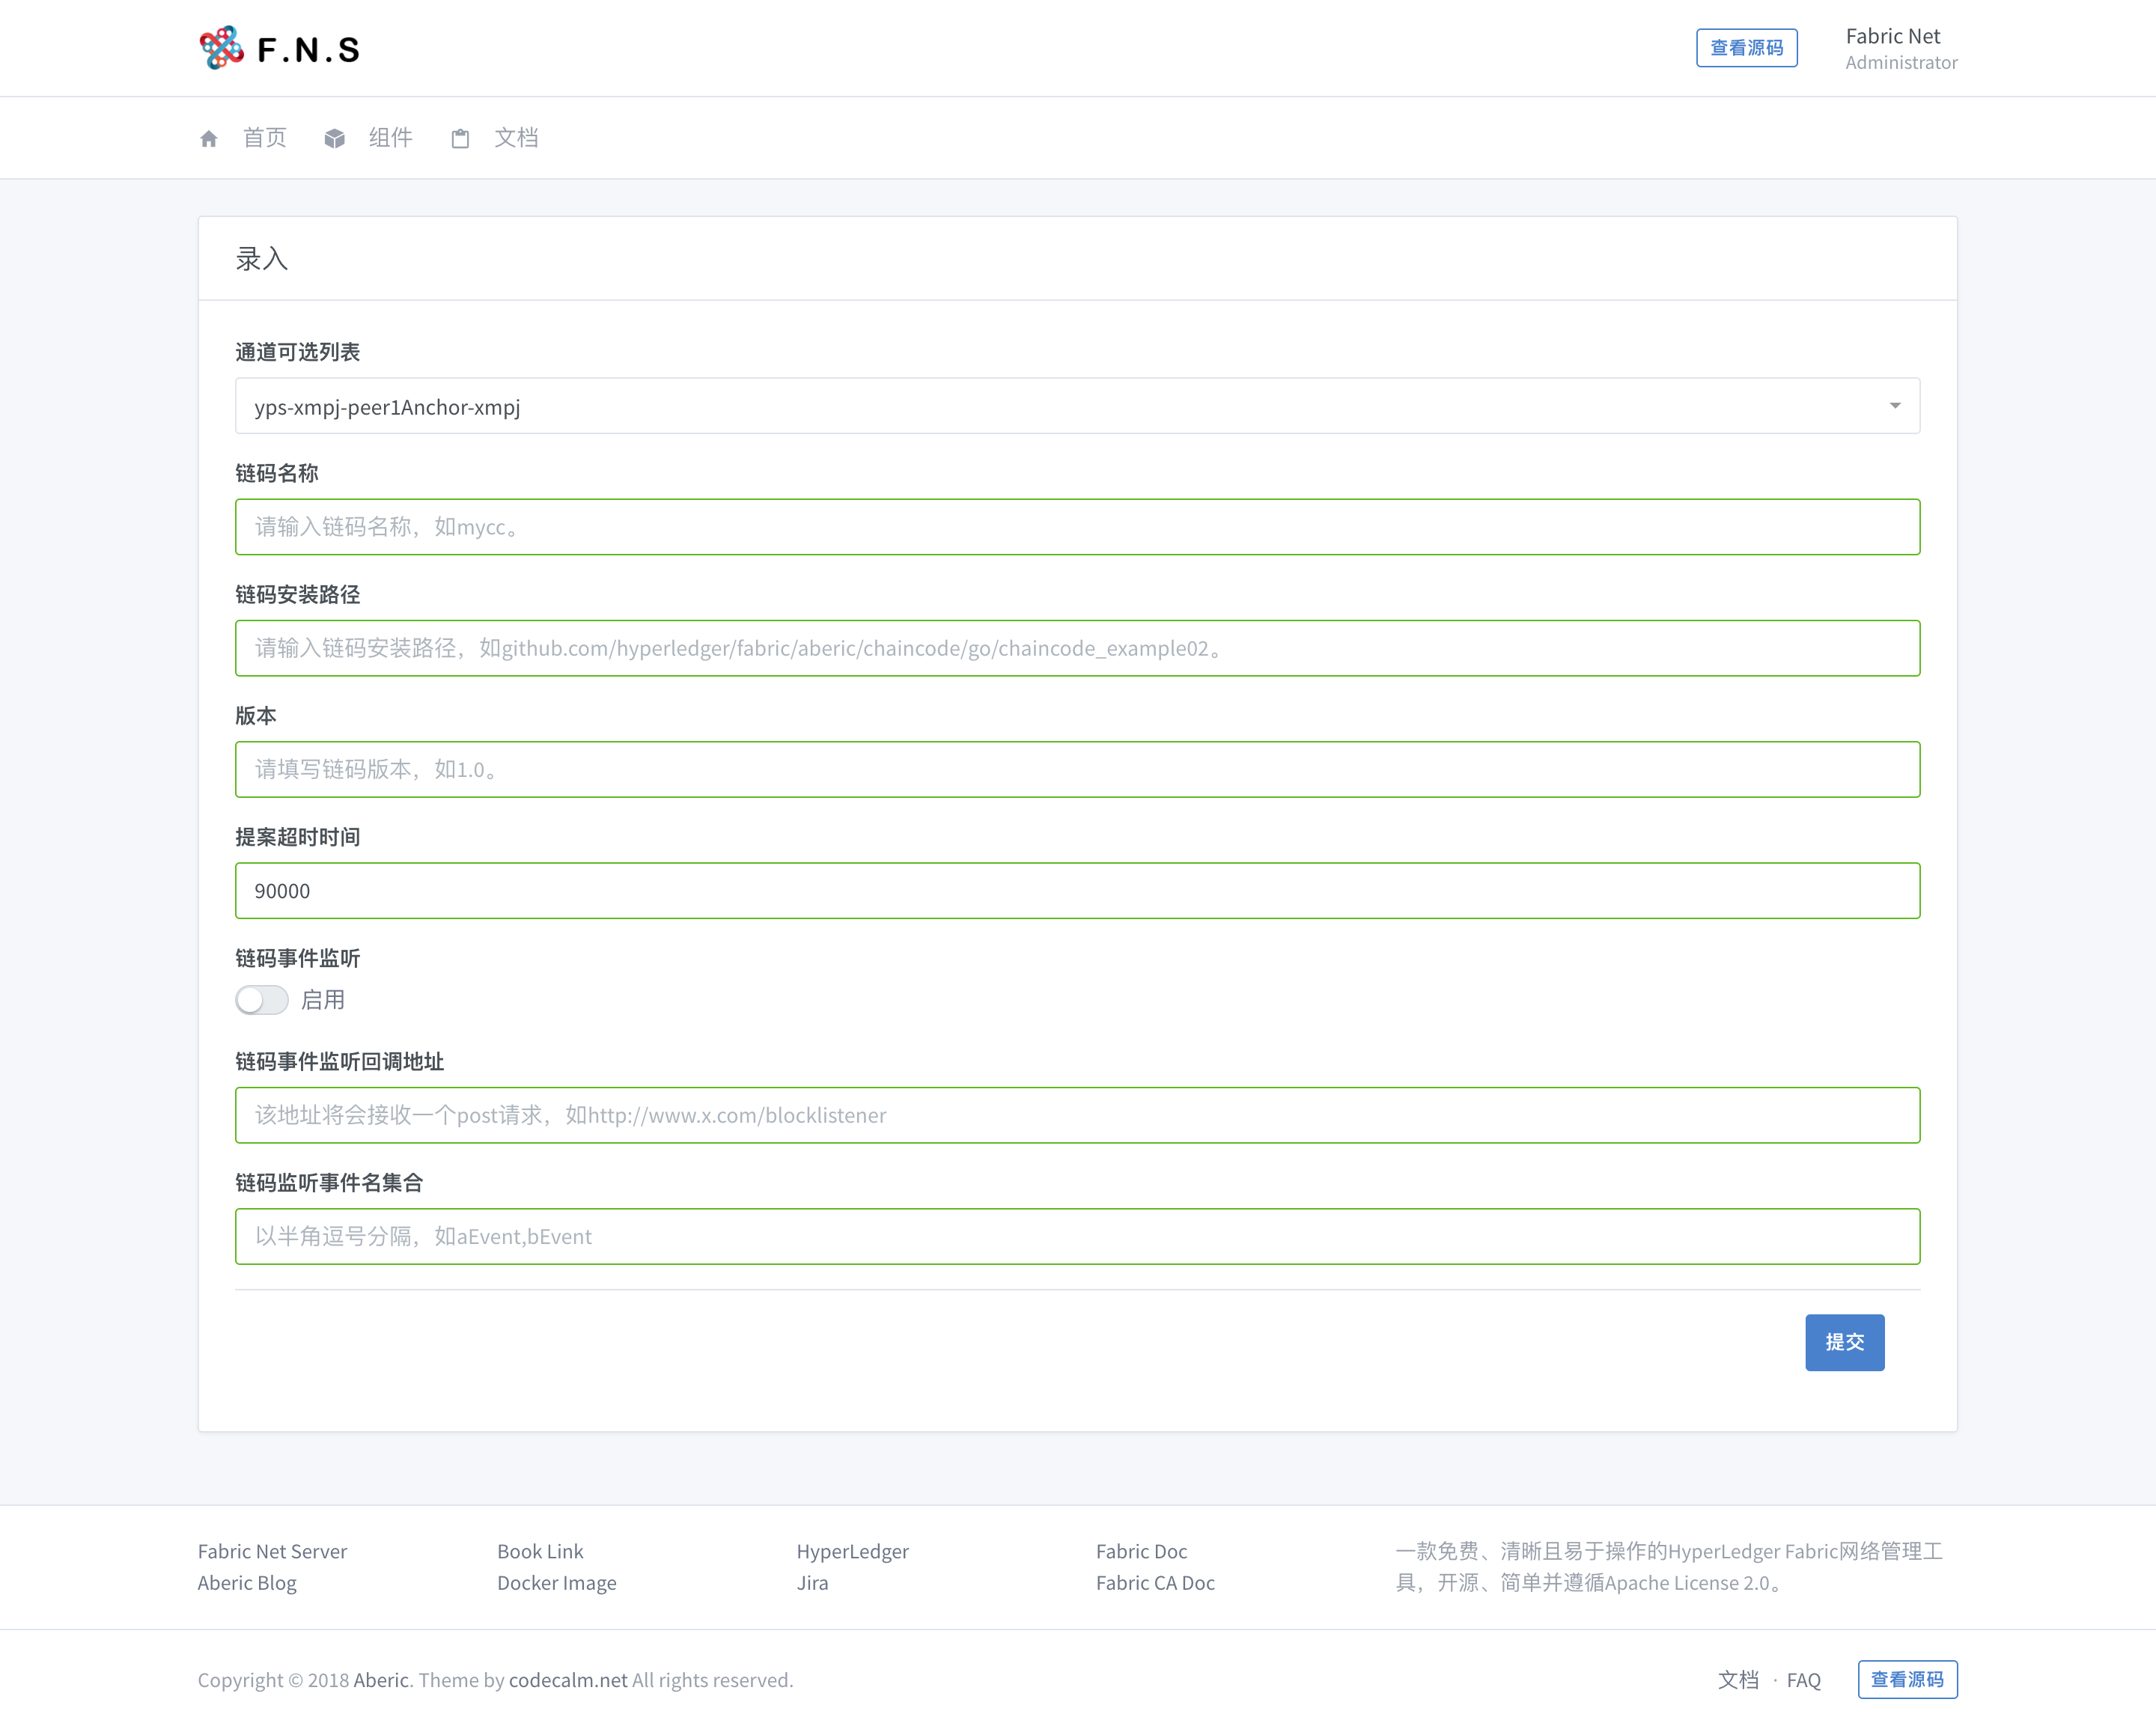Click the cube icon beside 组件
Viewport: 2156px width, 1729px height.
point(334,139)
